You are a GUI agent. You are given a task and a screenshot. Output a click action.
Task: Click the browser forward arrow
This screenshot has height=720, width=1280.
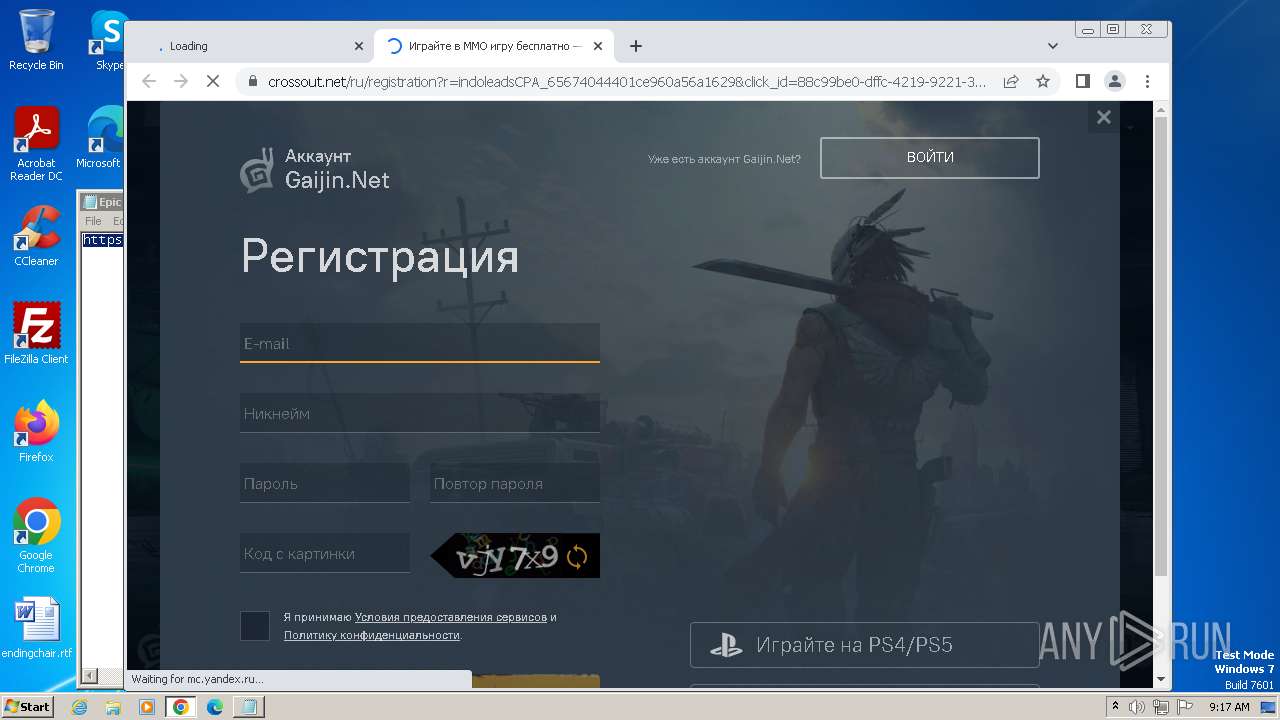tap(181, 81)
